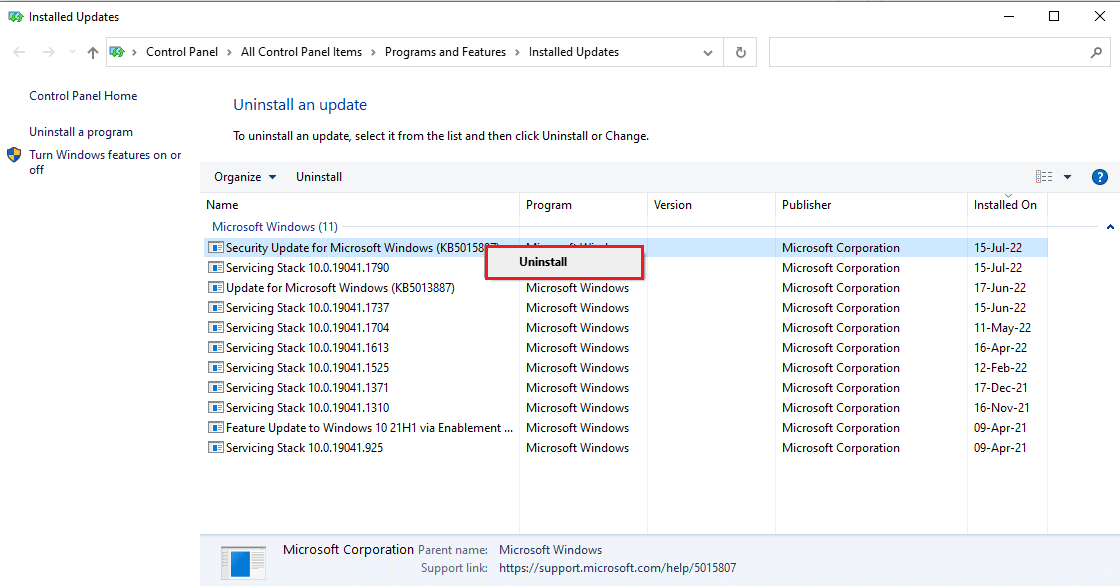Click the change view icon
This screenshot has height=586, width=1120.
pos(1044,177)
